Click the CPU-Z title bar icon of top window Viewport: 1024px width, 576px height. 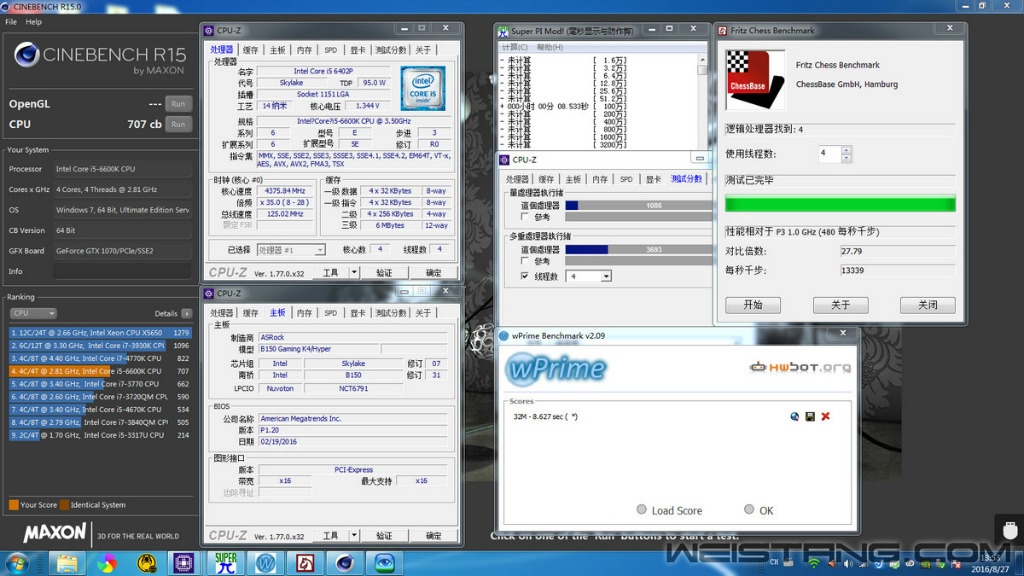[209, 31]
